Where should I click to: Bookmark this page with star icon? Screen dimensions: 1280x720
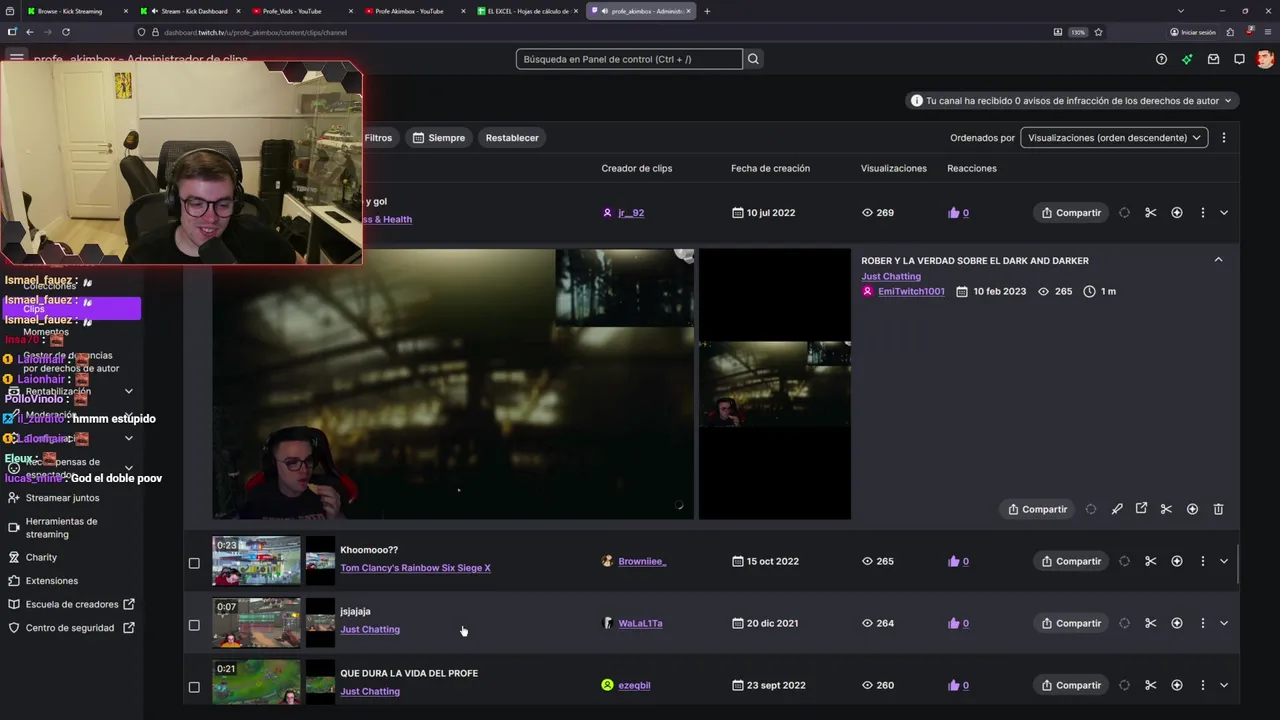tap(1098, 32)
